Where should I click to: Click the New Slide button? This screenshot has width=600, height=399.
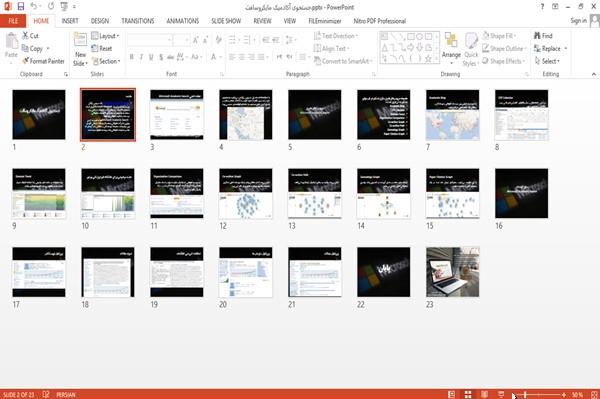(80, 49)
